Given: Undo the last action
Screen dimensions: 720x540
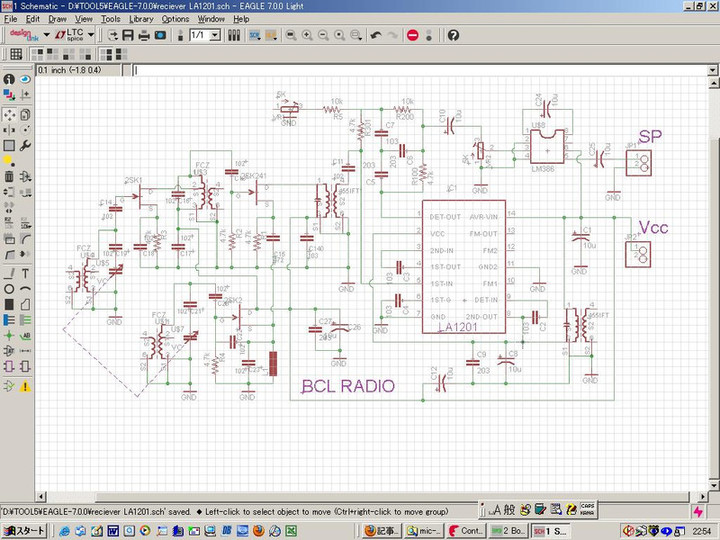Looking at the screenshot, I should point(376,35).
